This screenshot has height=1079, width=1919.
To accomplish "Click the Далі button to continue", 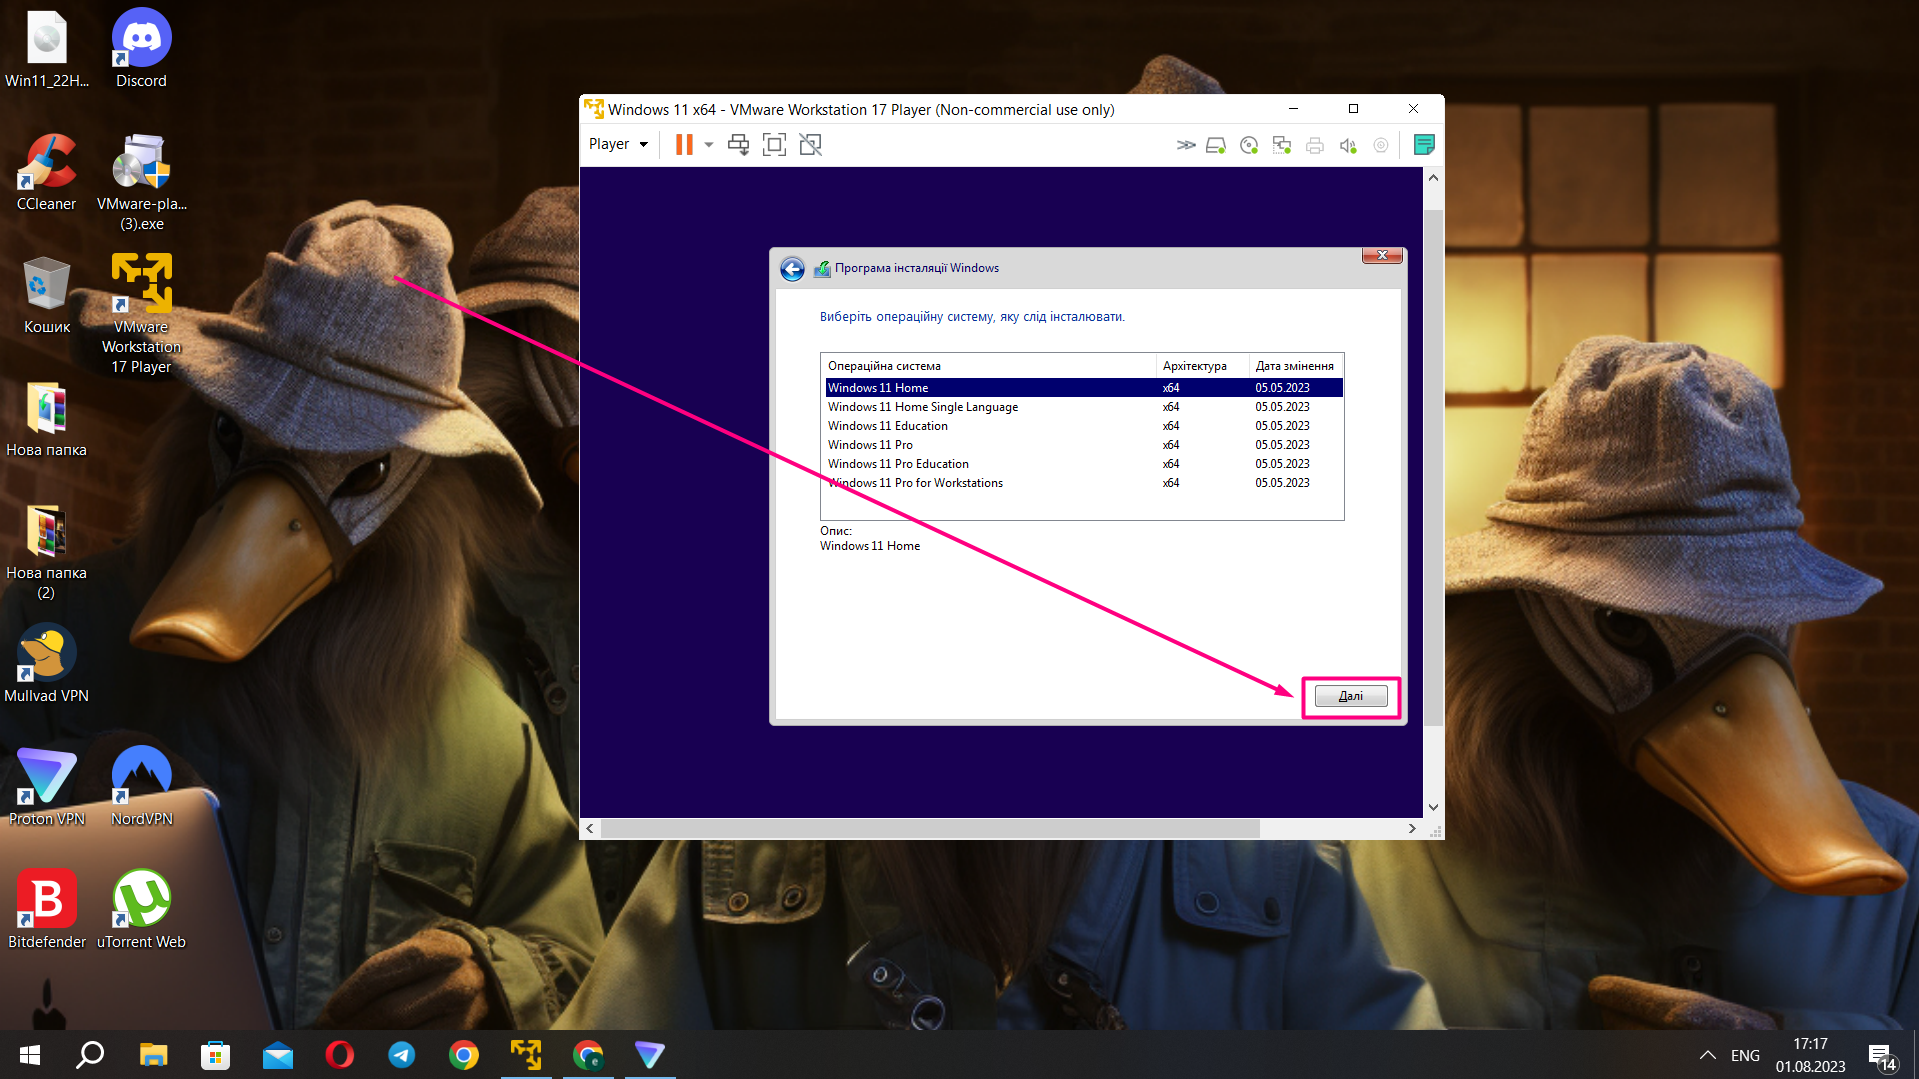I will [1351, 696].
